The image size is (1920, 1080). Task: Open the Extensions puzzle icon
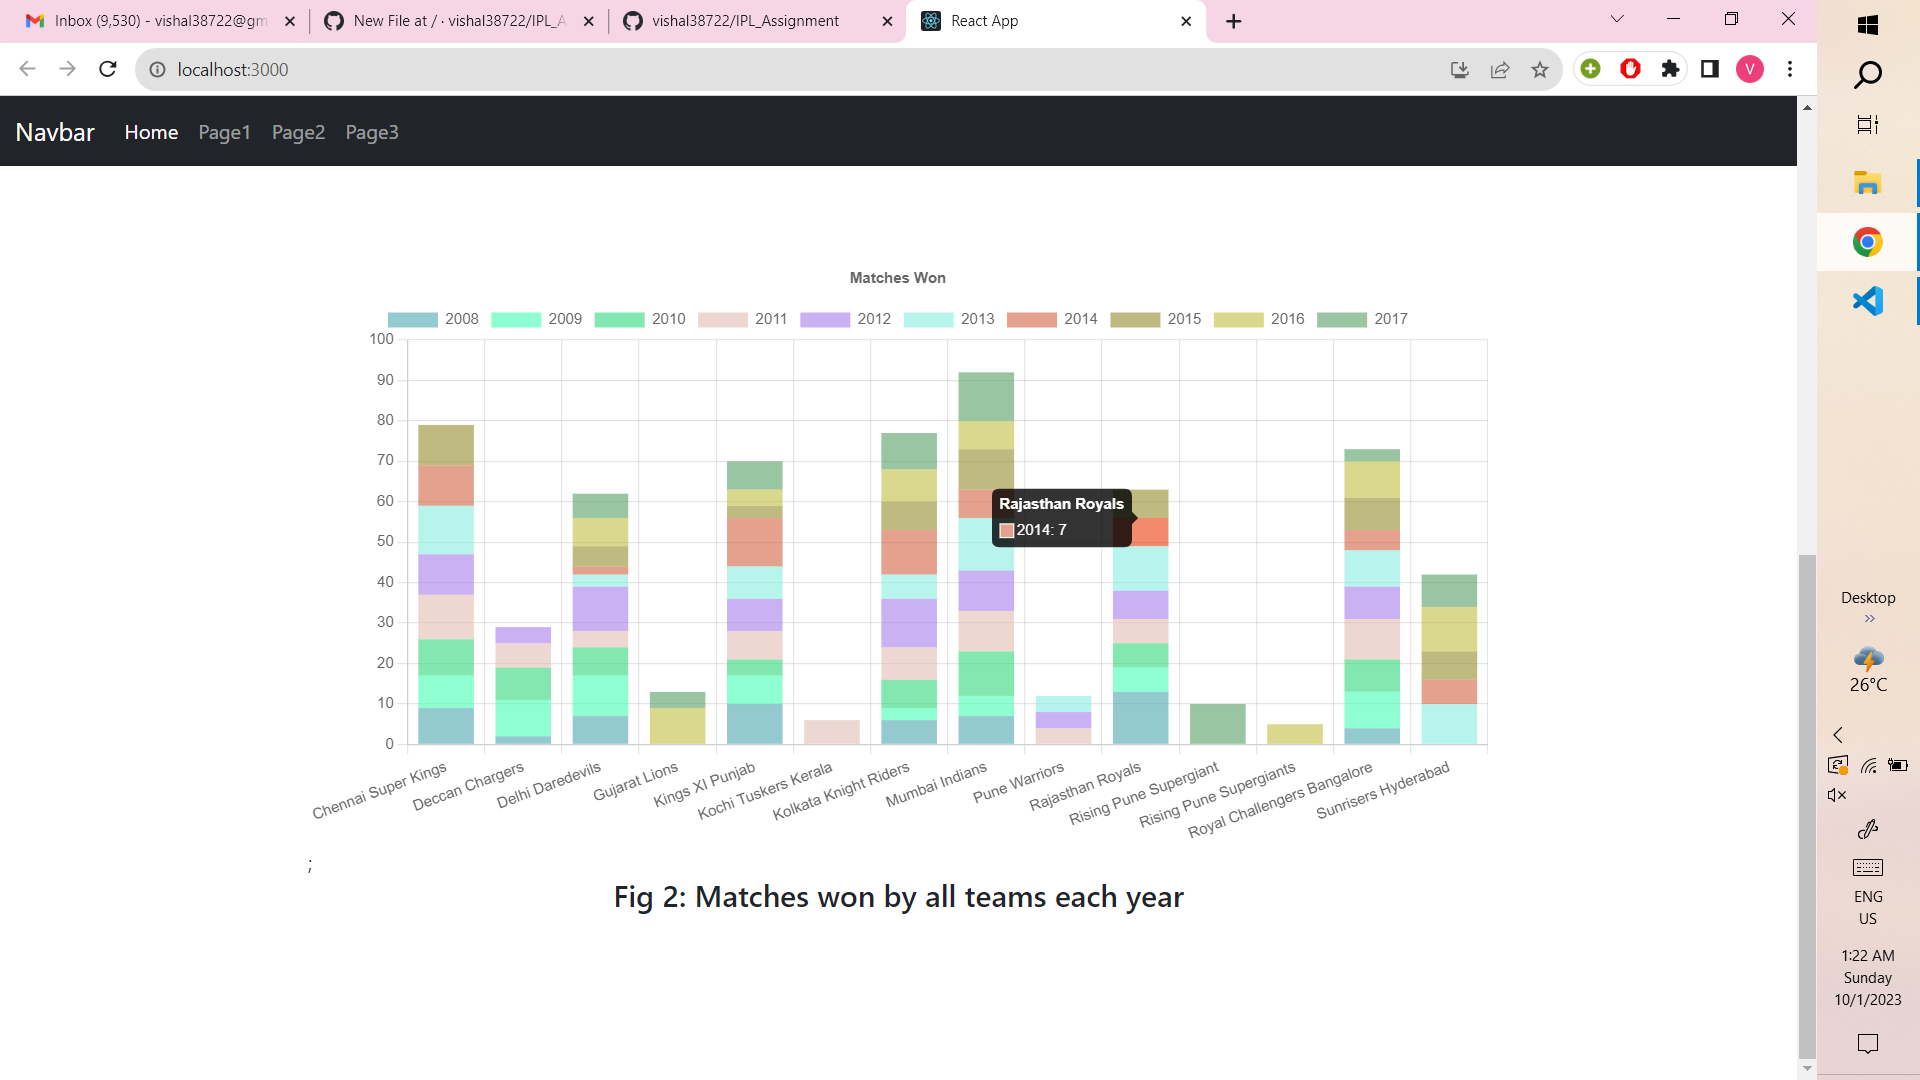[1670, 68]
